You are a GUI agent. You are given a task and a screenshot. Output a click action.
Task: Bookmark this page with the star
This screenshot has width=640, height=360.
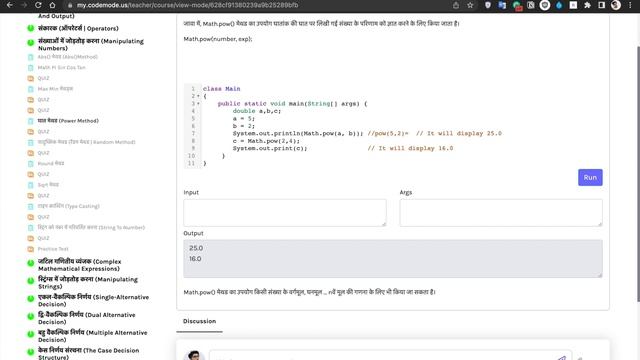click(x=470, y=5)
